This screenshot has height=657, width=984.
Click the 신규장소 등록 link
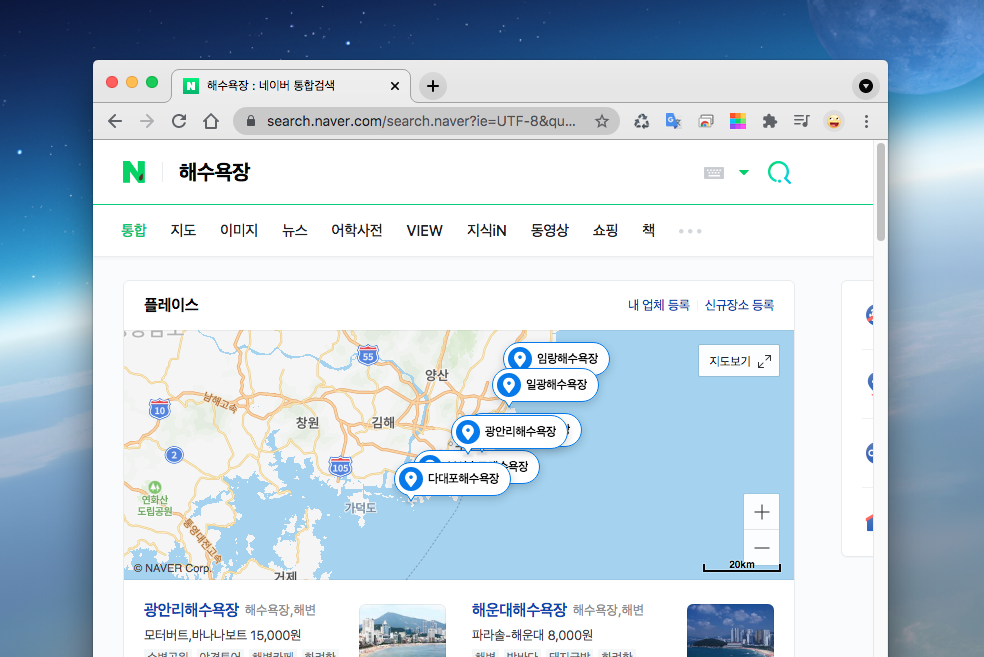(x=739, y=305)
